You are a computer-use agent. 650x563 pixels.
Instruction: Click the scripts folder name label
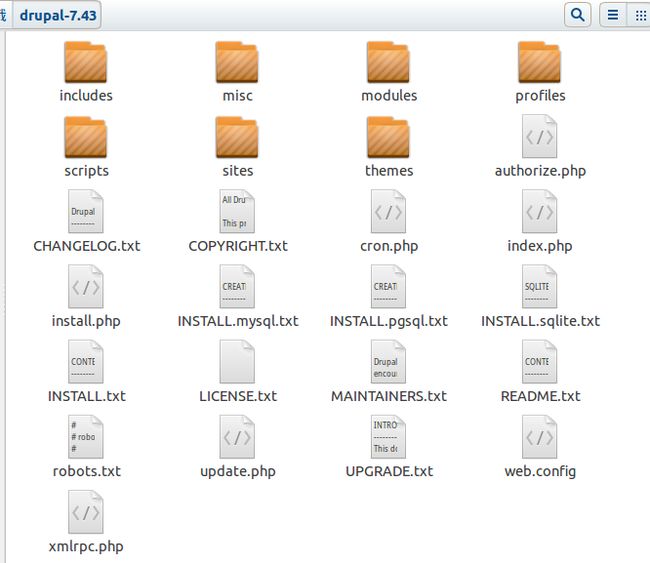point(86,171)
